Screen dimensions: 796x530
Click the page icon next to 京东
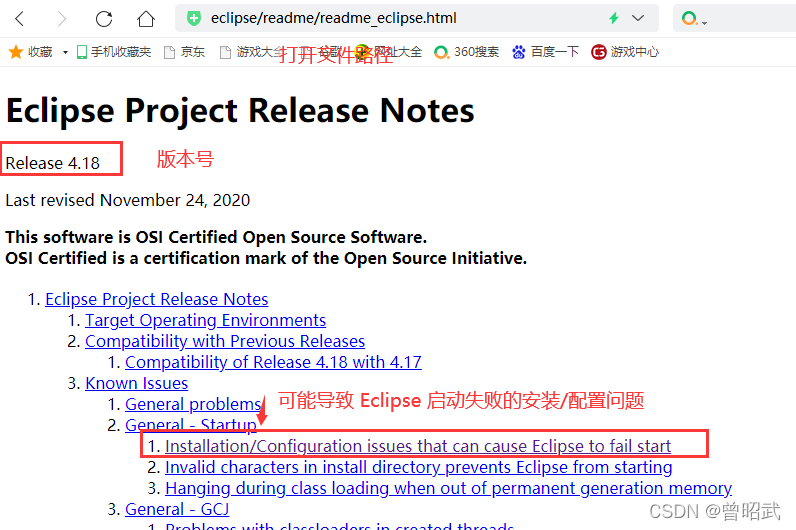170,52
